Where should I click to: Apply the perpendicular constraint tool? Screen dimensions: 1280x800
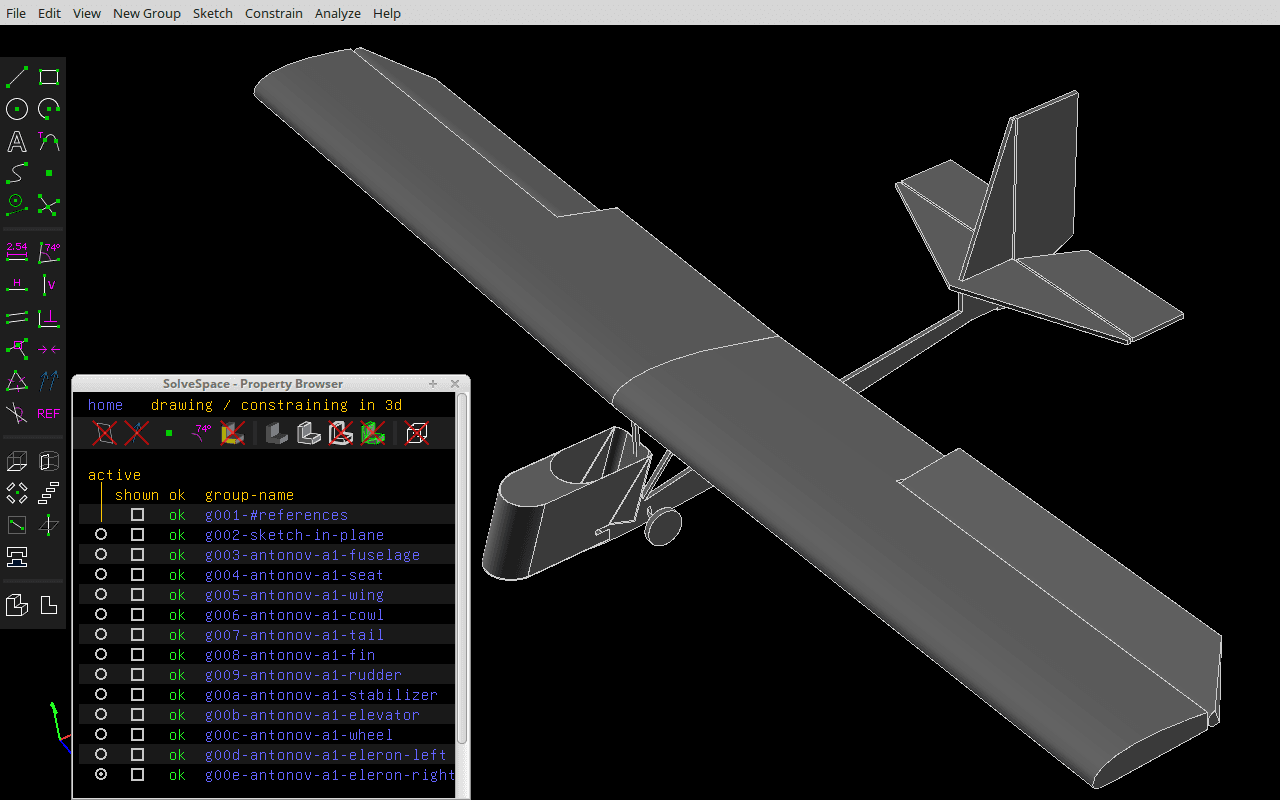point(49,318)
